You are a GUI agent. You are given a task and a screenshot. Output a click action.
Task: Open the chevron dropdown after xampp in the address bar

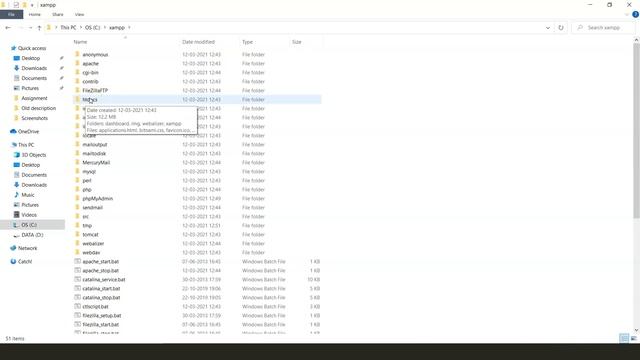(129, 27)
